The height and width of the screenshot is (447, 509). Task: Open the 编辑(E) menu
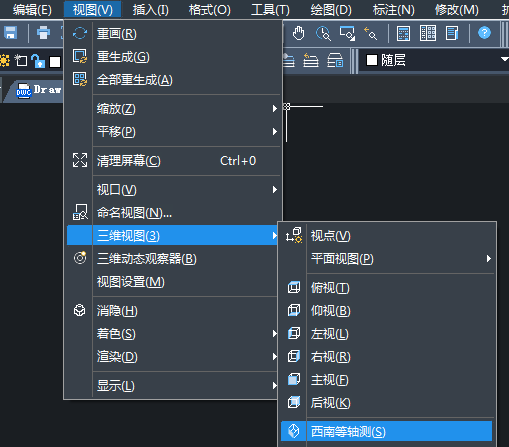coord(32,10)
